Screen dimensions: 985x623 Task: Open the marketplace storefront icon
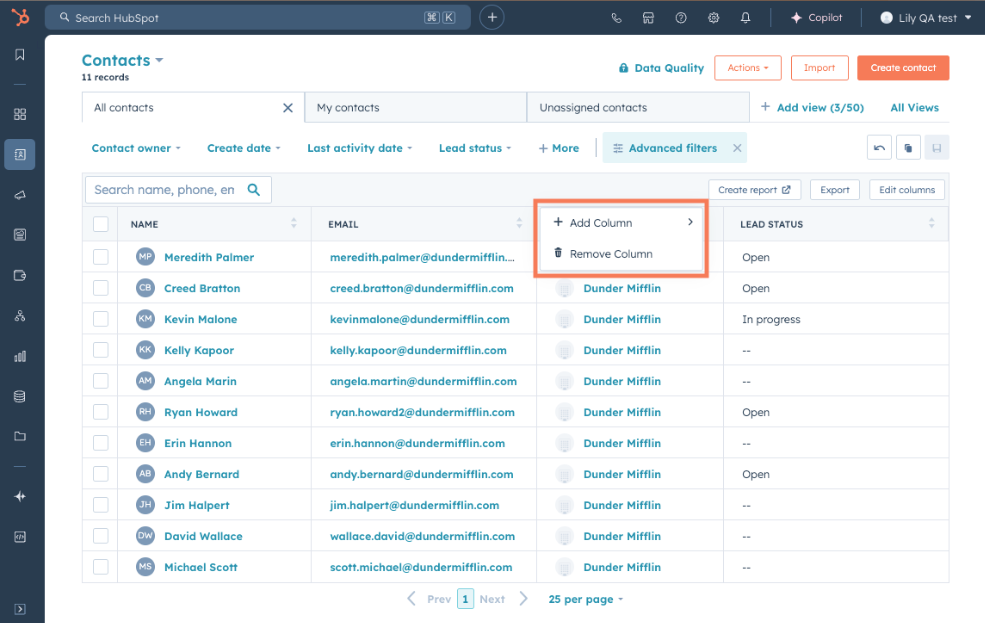(x=648, y=18)
